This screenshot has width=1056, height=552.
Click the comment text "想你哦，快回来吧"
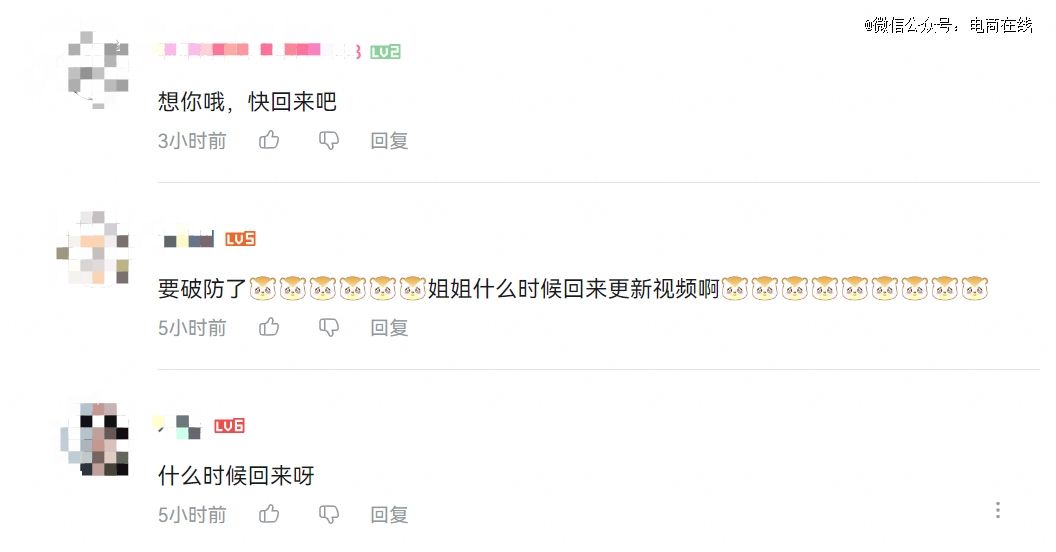coord(247,102)
